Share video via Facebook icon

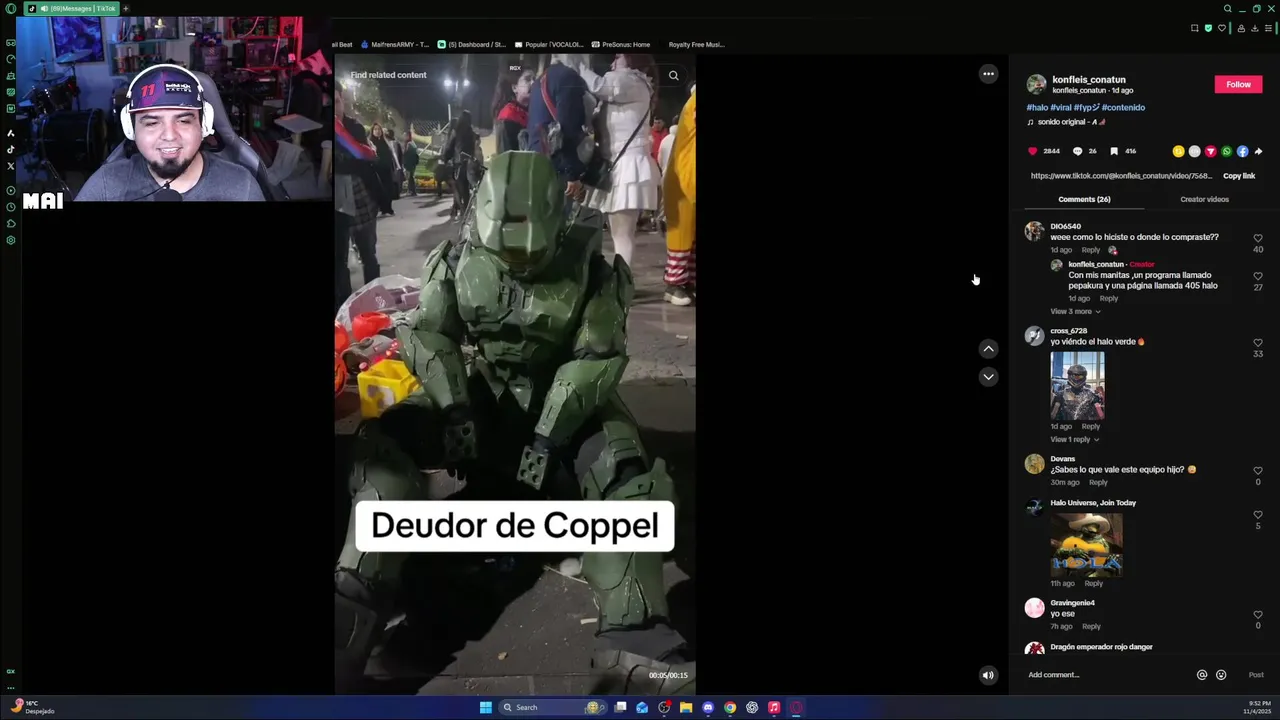1242,151
